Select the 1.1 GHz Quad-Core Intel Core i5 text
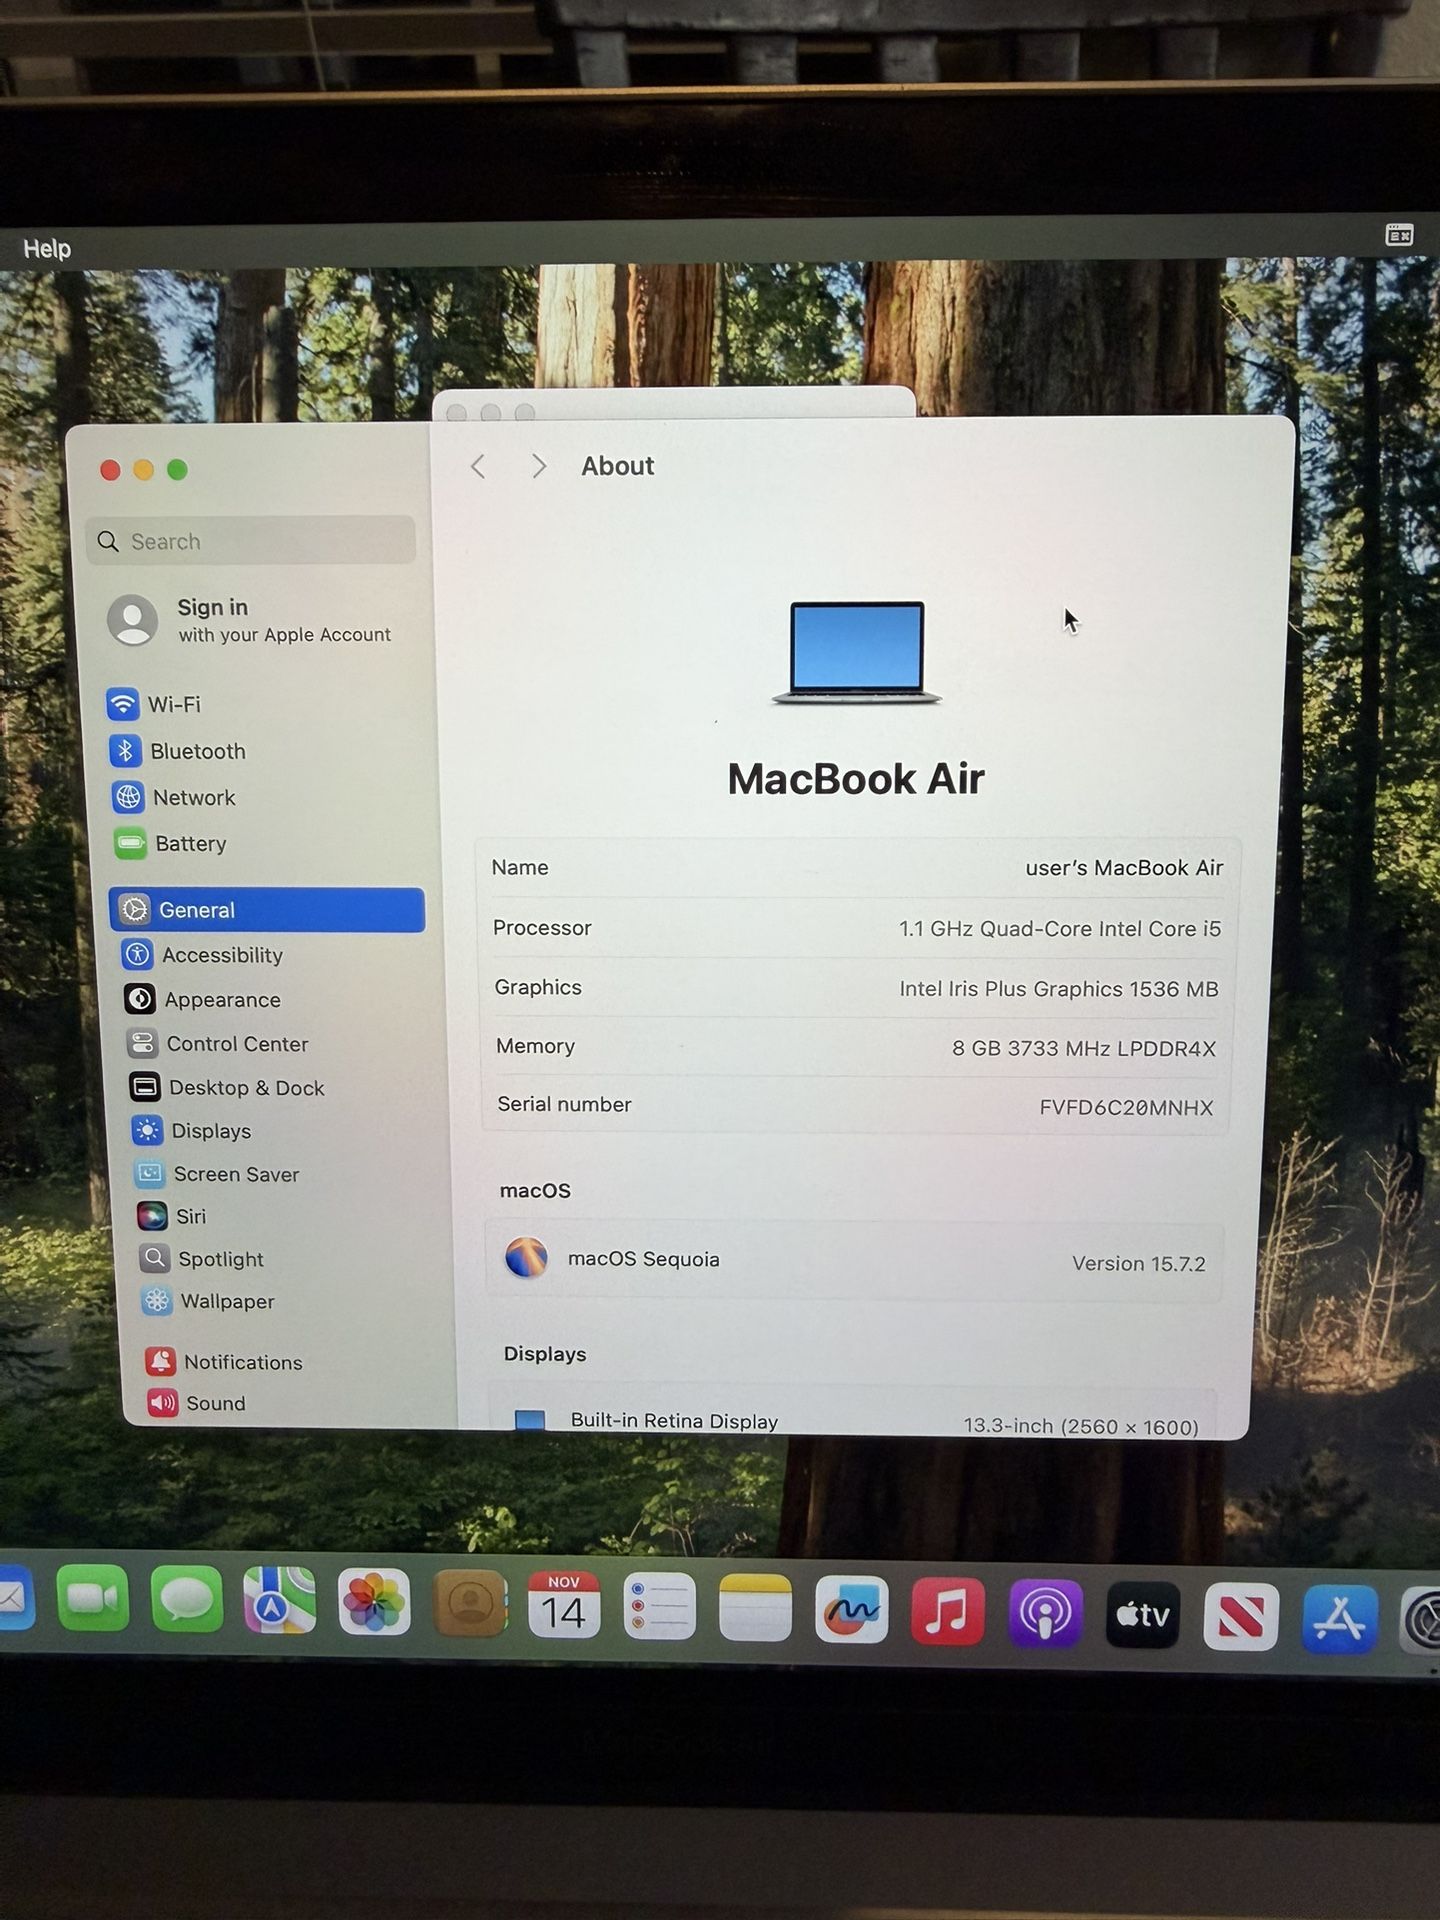The width and height of the screenshot is (1440, 1920). pos(1060,929)
